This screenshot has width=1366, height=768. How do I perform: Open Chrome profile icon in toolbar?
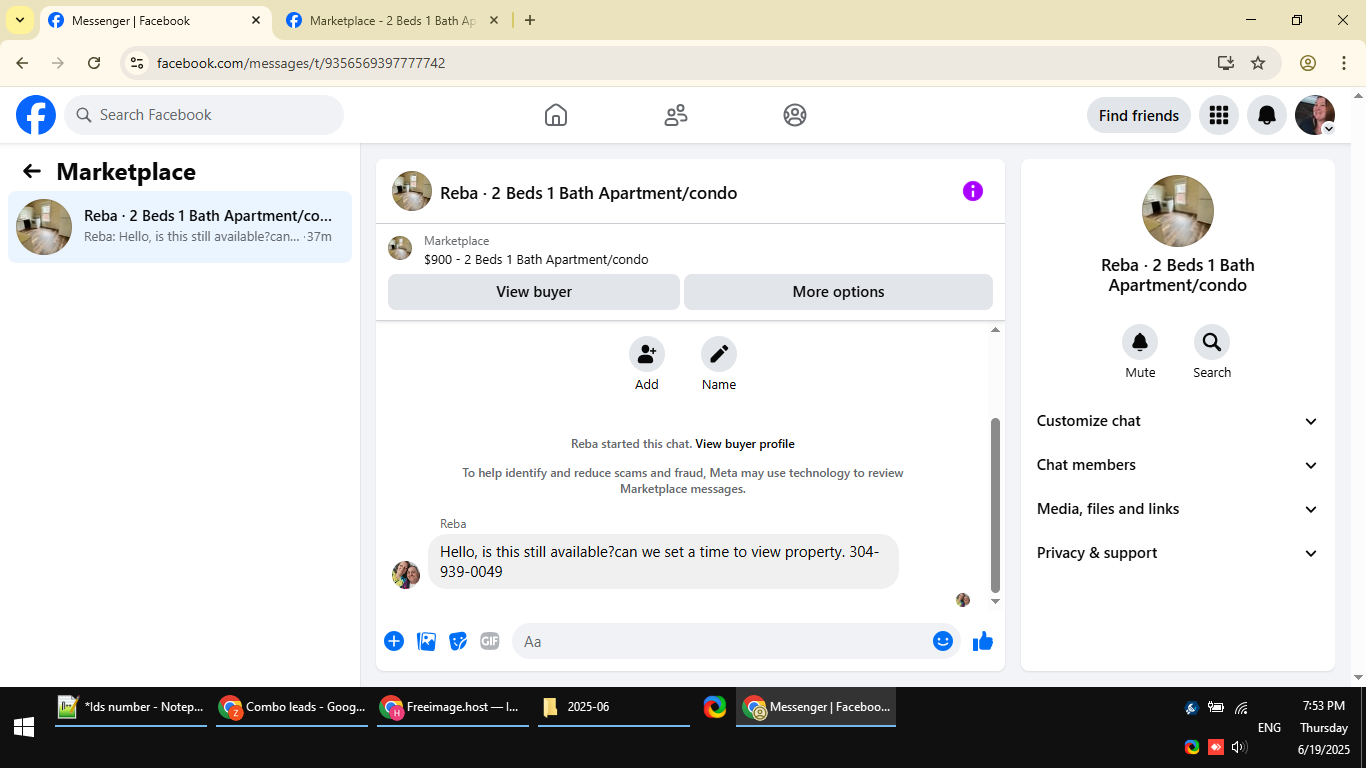pos(1308,63)
